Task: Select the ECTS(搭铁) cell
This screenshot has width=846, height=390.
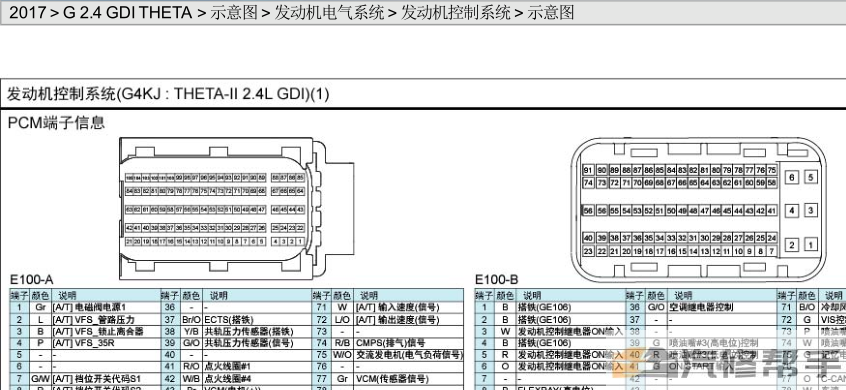Action: pos(257,319)
